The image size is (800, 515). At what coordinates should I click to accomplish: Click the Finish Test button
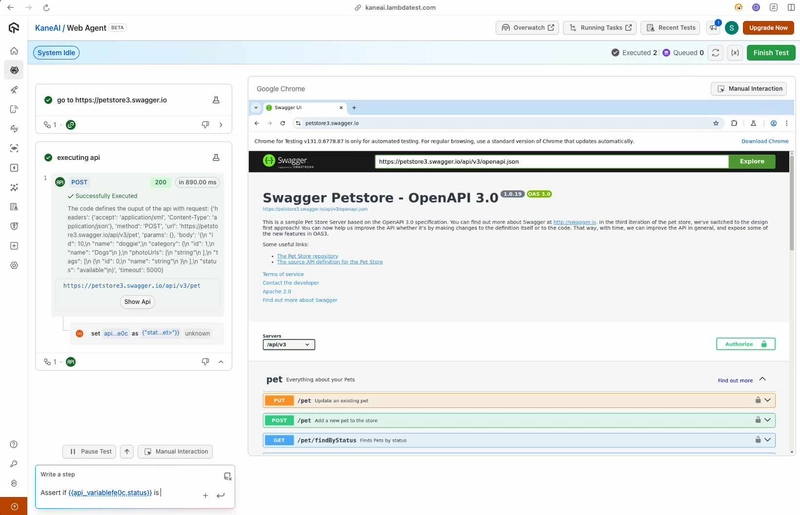771,53
